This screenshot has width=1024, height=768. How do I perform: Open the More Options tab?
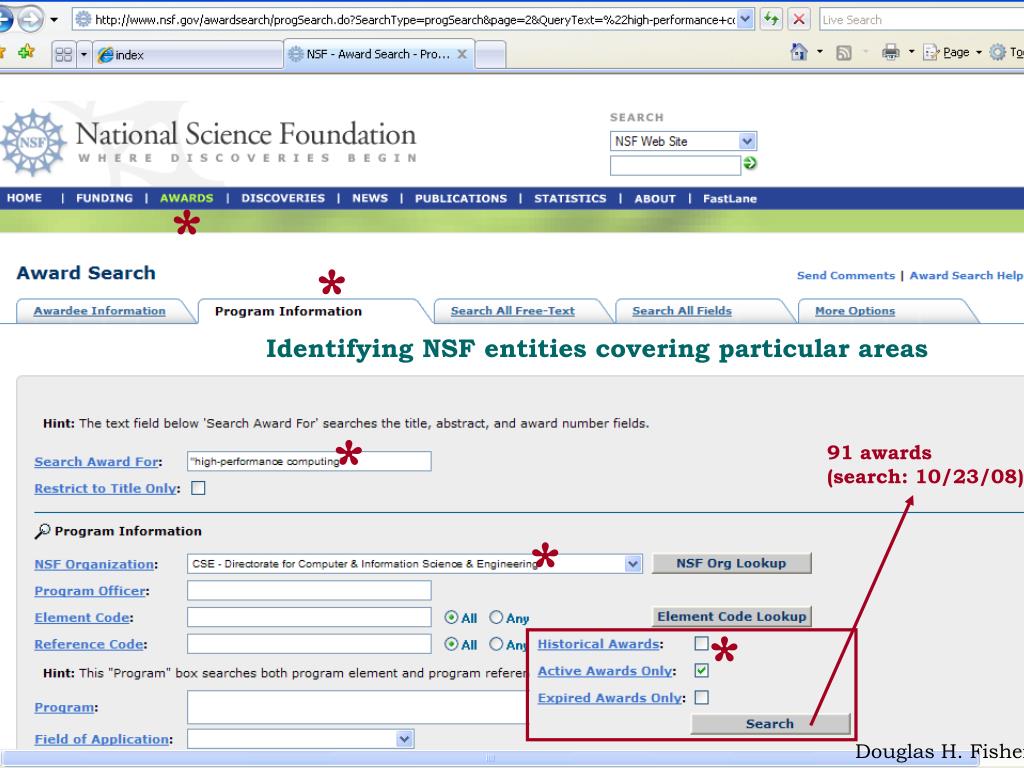click(855, 311)
